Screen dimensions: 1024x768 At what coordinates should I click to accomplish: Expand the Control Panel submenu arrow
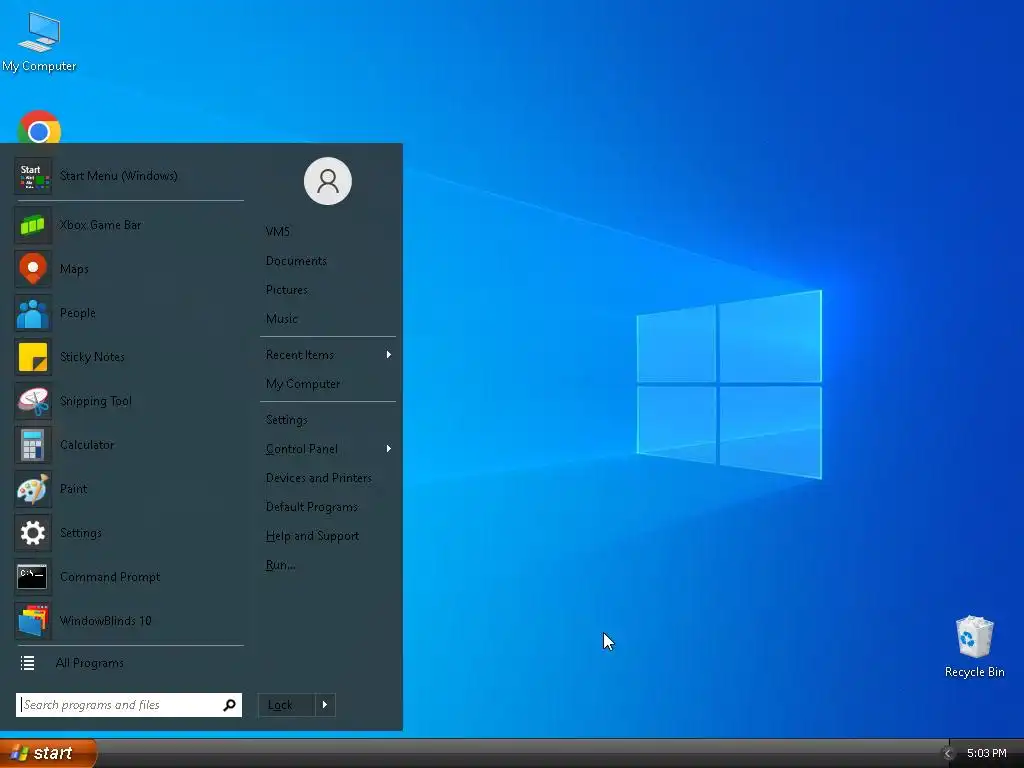[389, 449]
